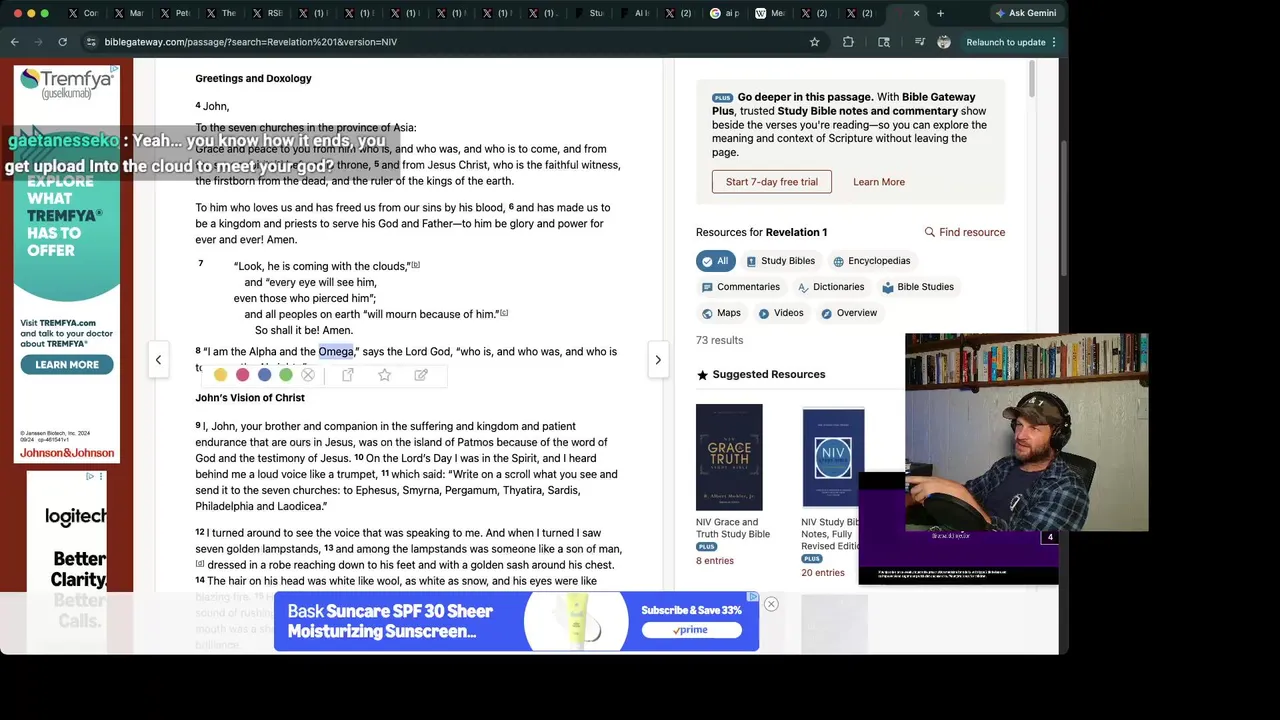1280x720 pixels.
Task: Click the Grace and Truth book cover
Action: (x=729, y=457)
